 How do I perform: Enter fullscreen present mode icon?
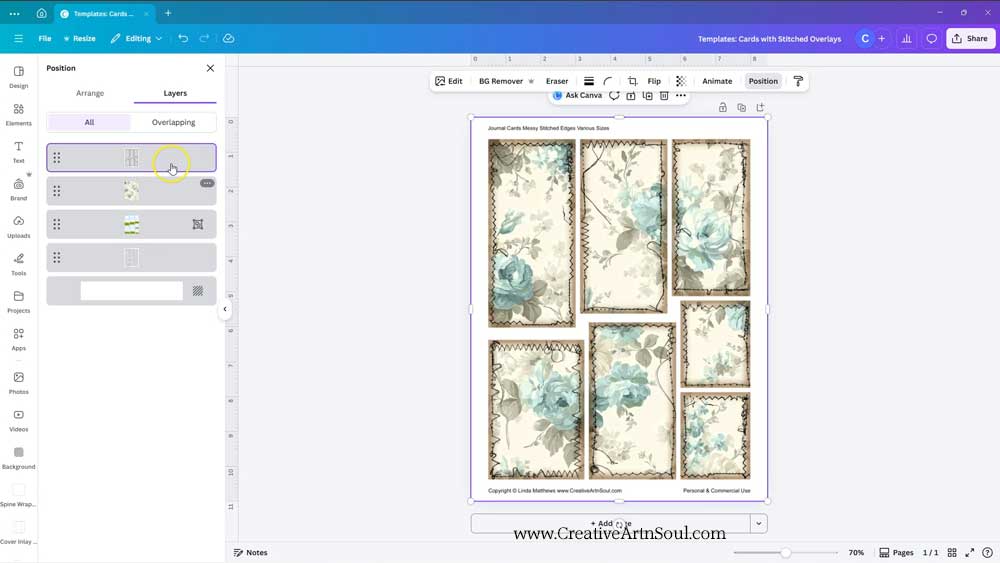(x=969, y=553)
